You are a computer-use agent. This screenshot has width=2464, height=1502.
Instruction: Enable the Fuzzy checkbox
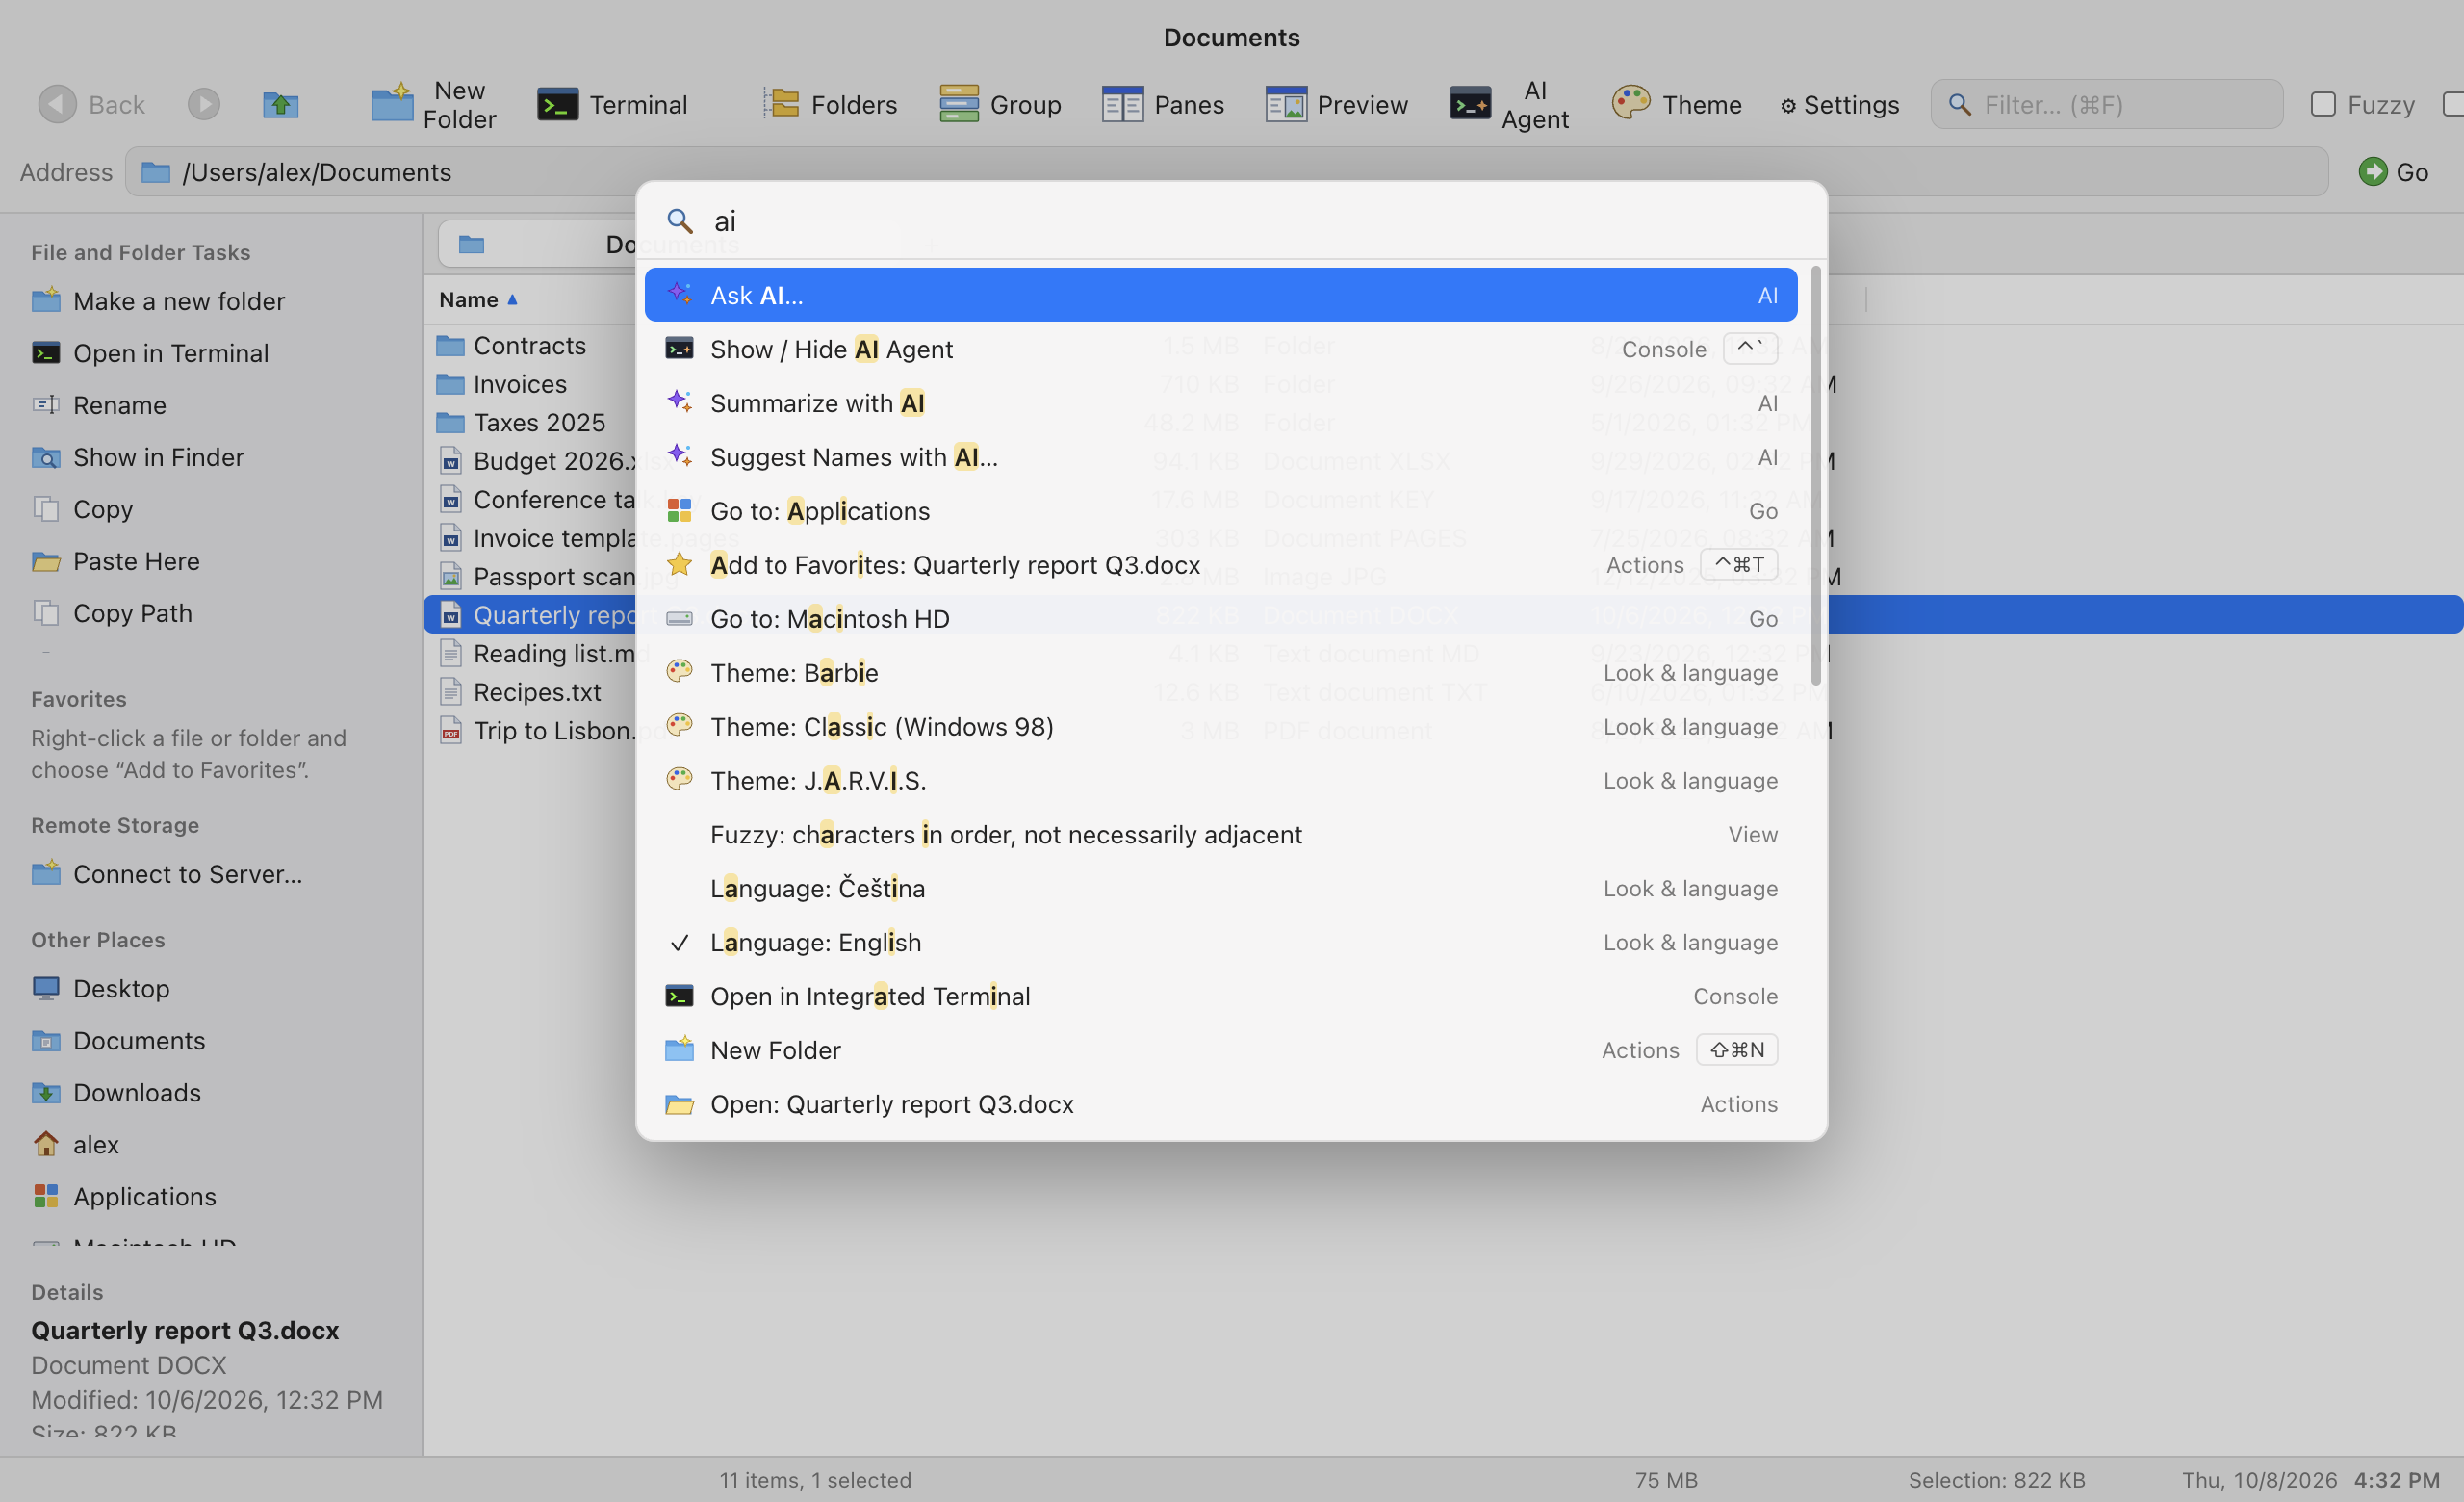pyautogui.click(x=2323, y=104)
